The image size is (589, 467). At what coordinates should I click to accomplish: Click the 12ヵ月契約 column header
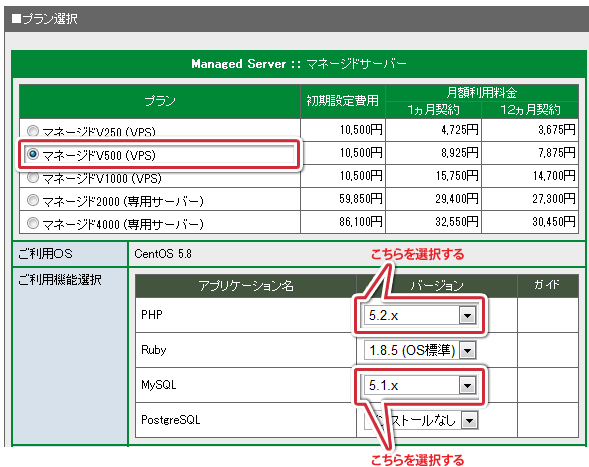(530, 110)
